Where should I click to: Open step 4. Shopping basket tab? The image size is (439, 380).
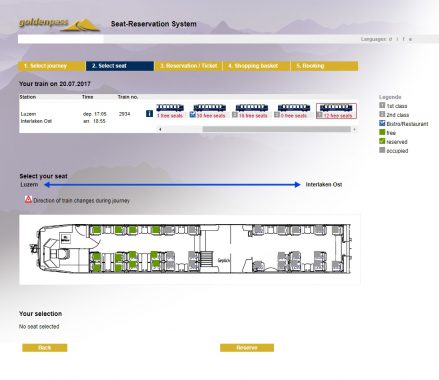256,66
